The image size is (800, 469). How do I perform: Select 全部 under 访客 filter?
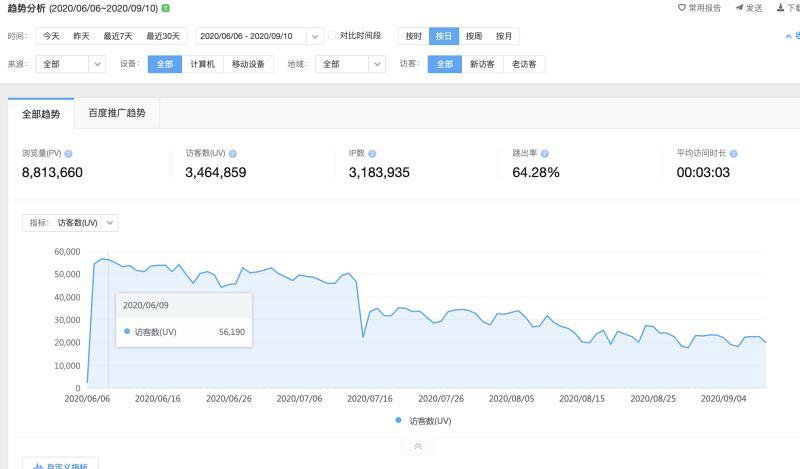(444, 64)
